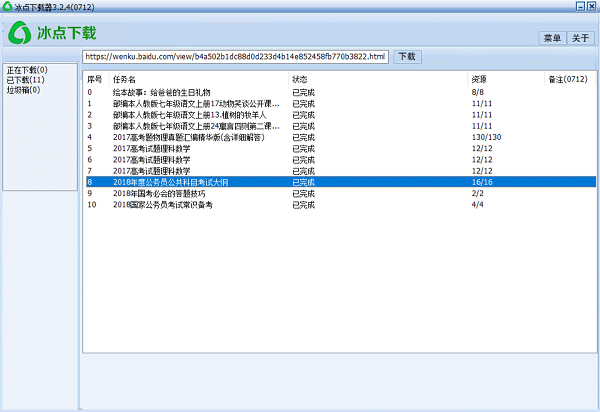Select task 9 2018年国考必会的答题技巧
This screenshot has width=600, height=412.
(341, 193)
